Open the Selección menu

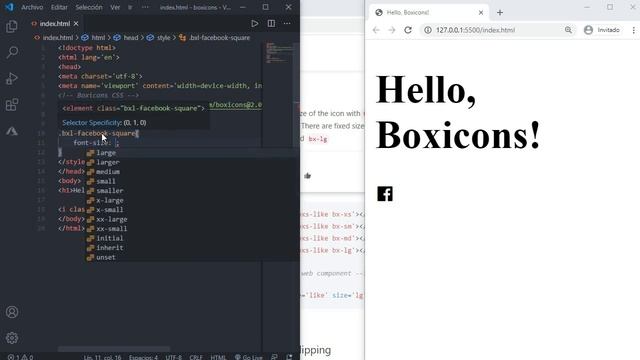pos(89,7)
